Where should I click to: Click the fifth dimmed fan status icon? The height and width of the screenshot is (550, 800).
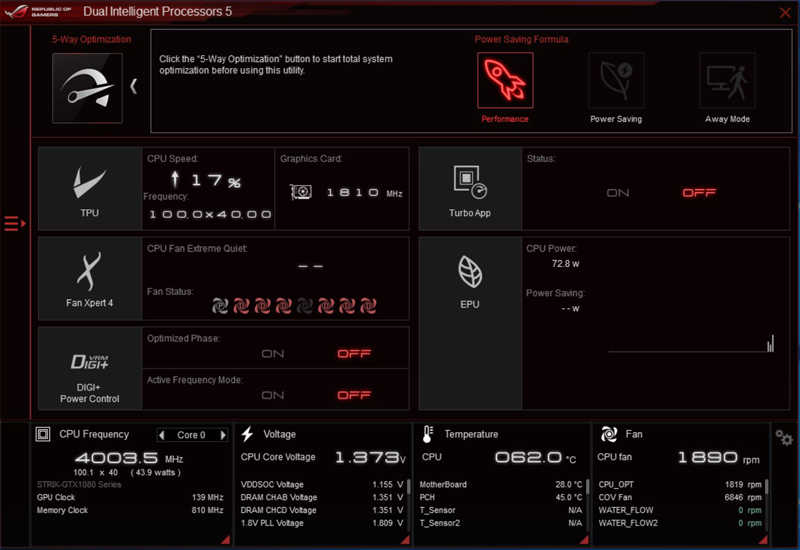coord(305,306)
